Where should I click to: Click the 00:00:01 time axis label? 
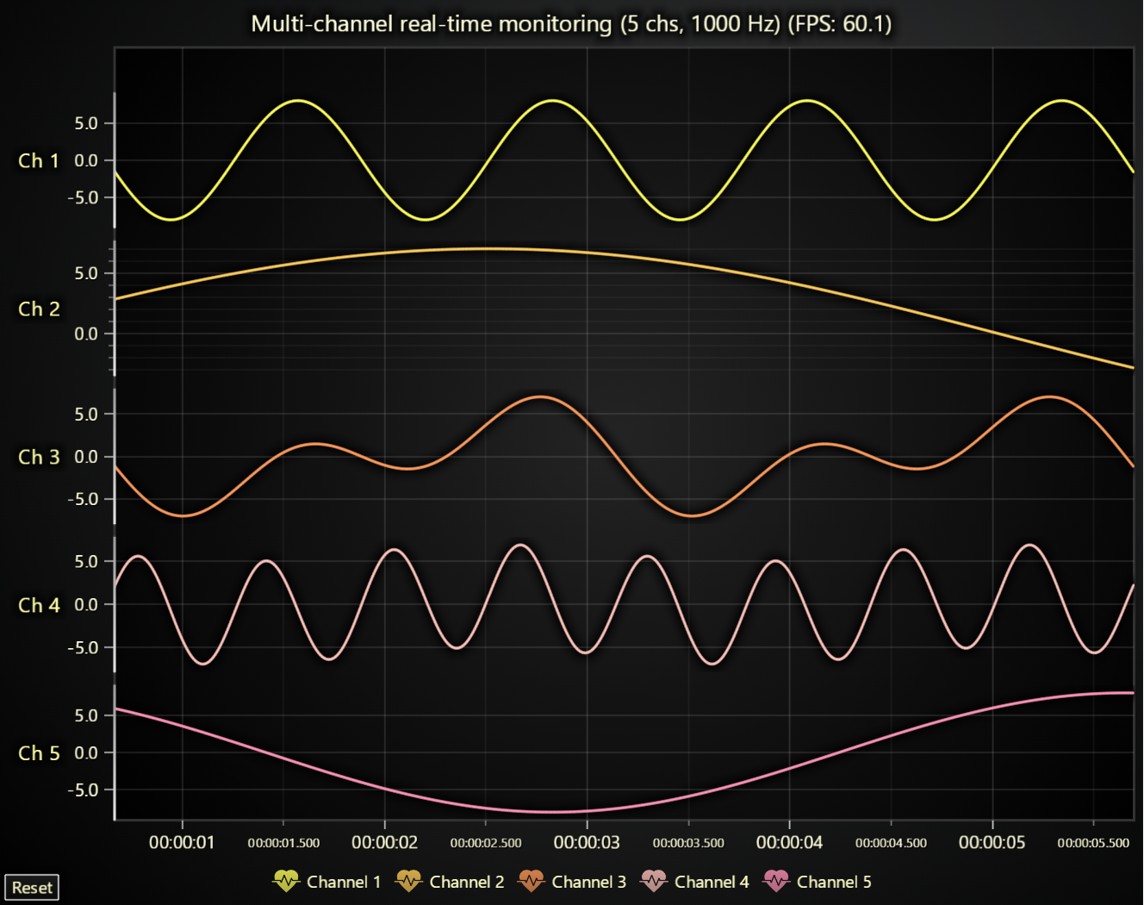[x=182, y=842]
